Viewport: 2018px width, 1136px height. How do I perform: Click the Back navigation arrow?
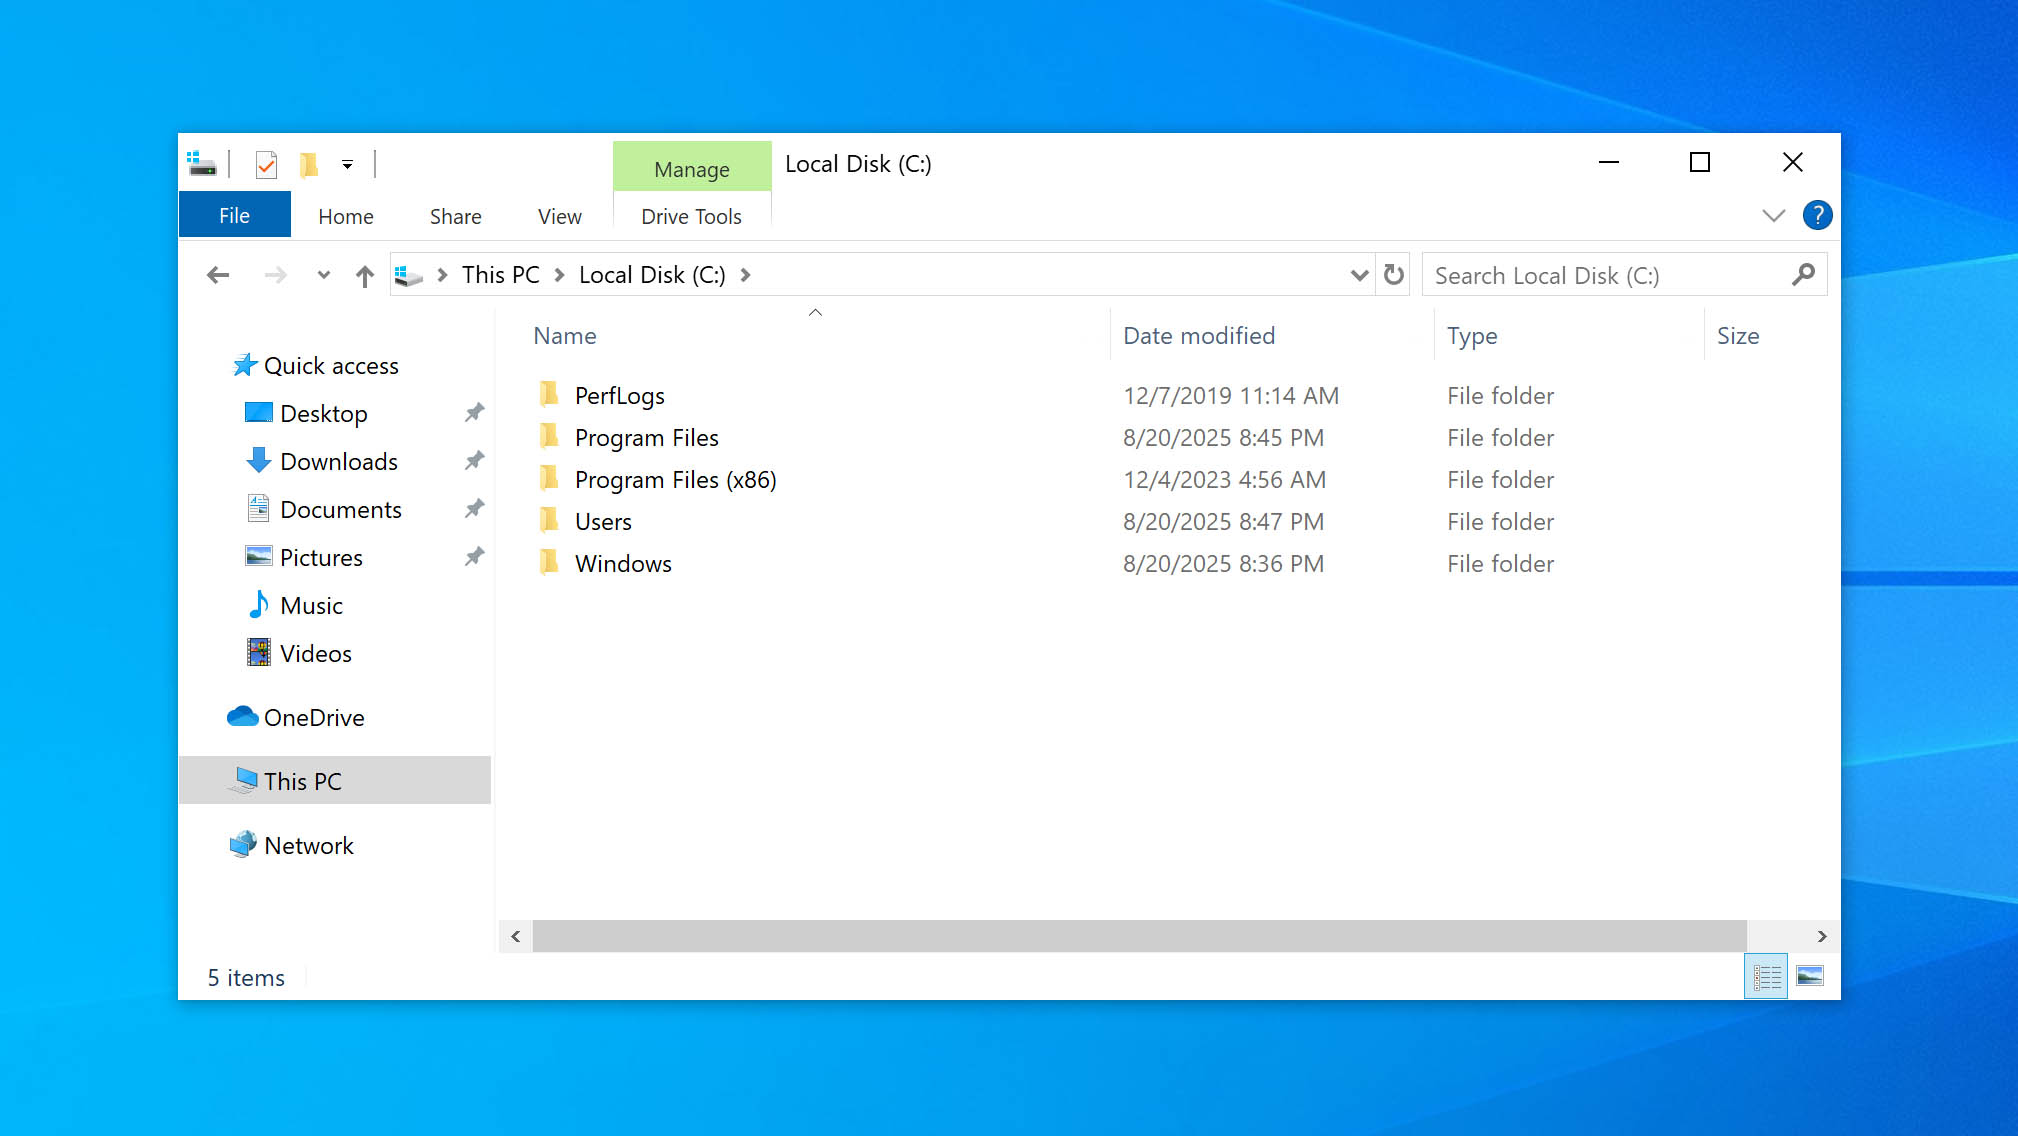pos(218,274)
